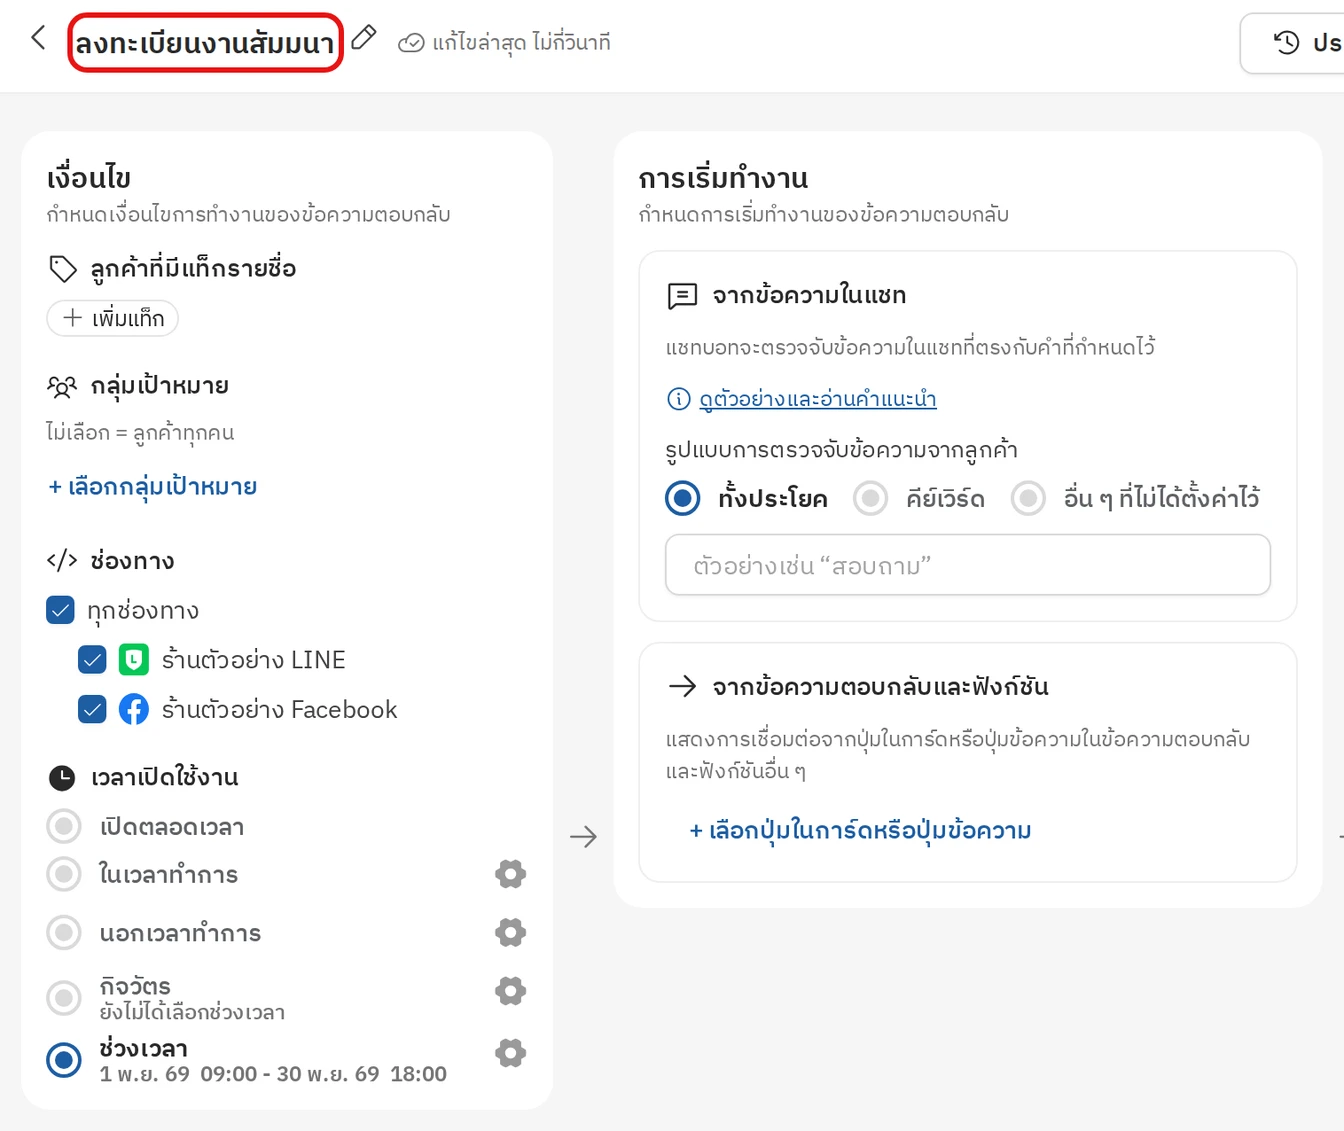The image size is (1344, 1131).
Task: Go back using the left chevron arrow
Action: [38, 38]
